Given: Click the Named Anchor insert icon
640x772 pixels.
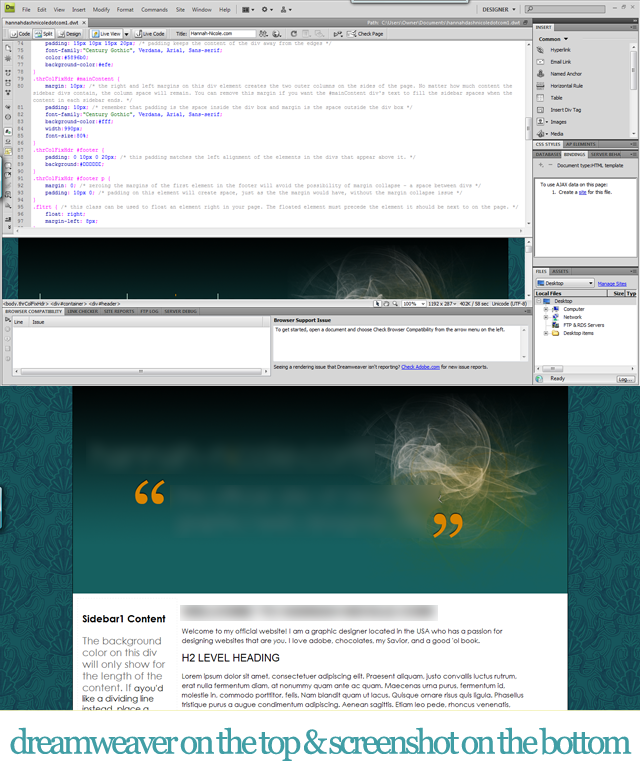Looking at the screenshot, I should (x=541, y=74).
